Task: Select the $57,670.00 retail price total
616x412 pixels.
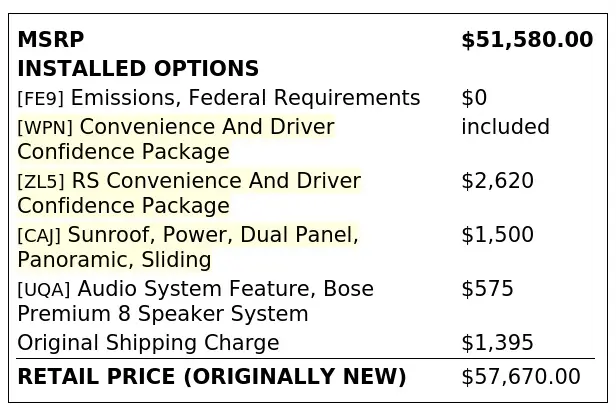Action: 521,376
